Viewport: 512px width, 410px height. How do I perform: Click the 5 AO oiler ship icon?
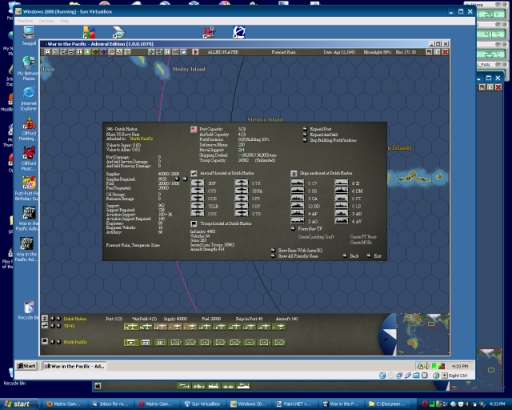tap(297, 221)
